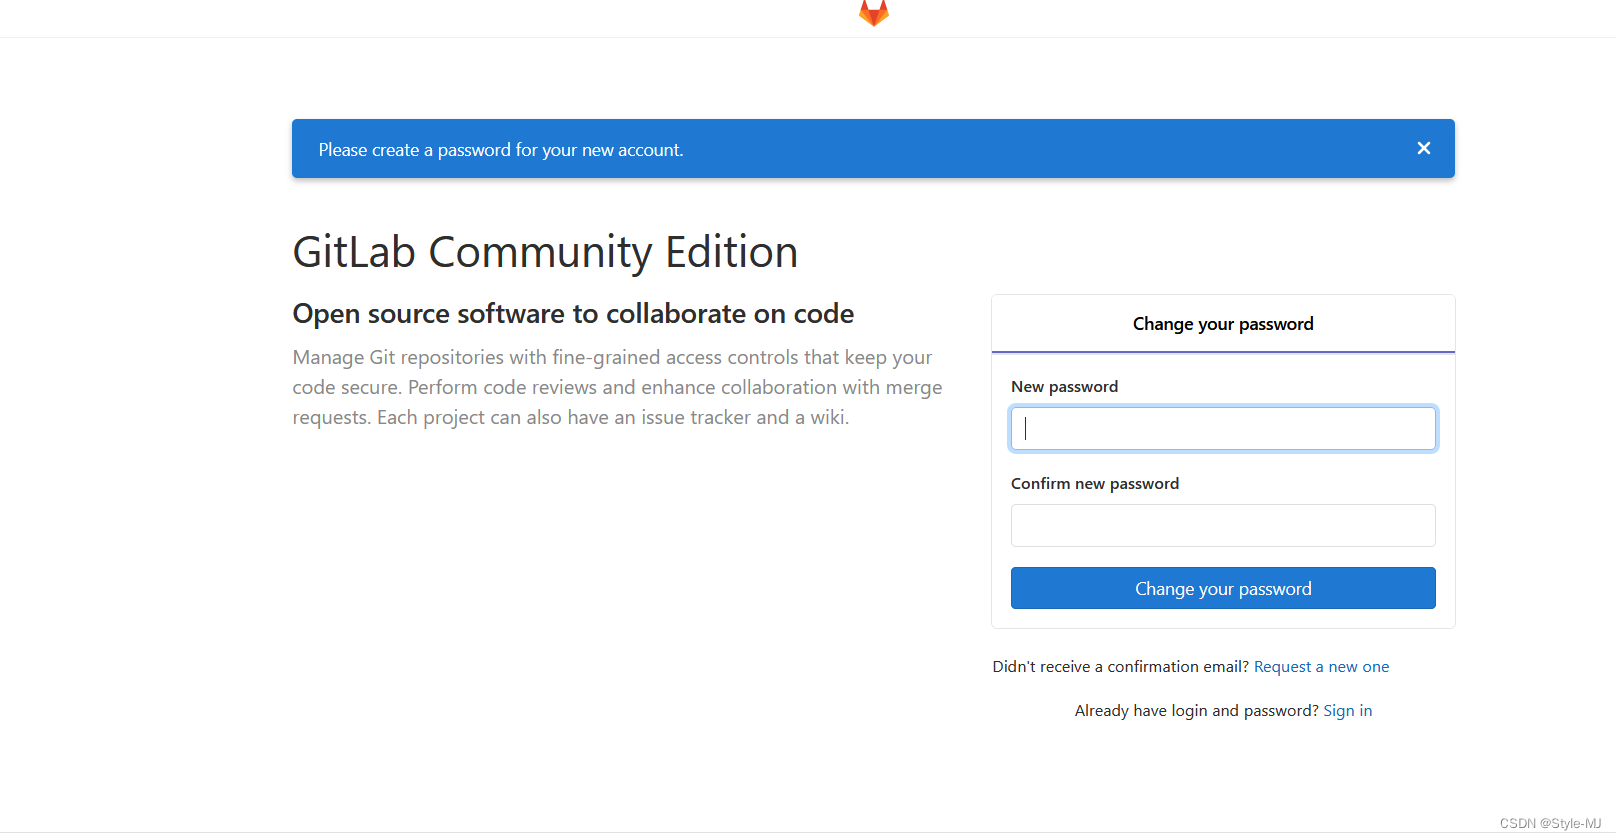Dismiss the blue password notice banner
The height and width of the screenshot is (840, 1616).
tap(1423, 148)
